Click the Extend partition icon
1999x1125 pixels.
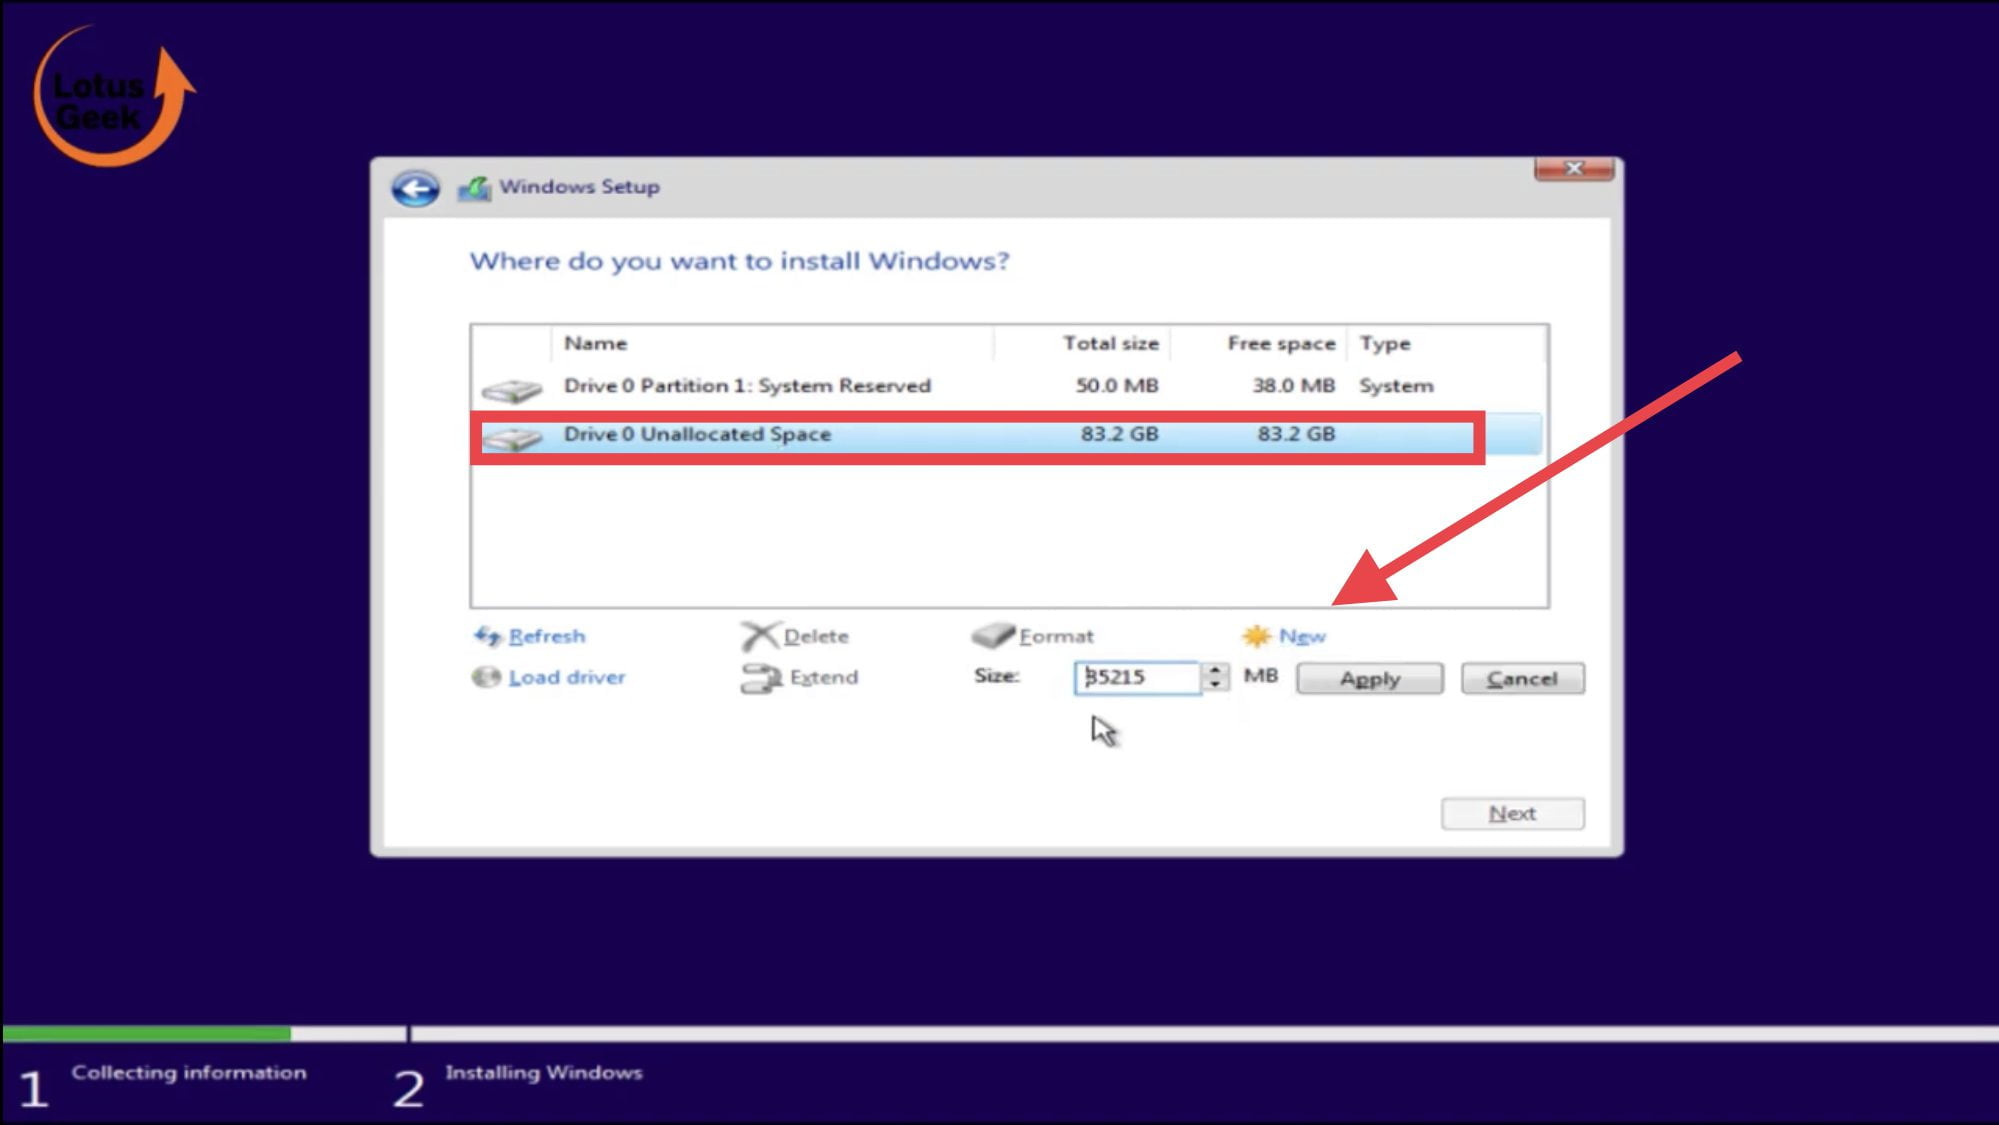coord(761,678)
